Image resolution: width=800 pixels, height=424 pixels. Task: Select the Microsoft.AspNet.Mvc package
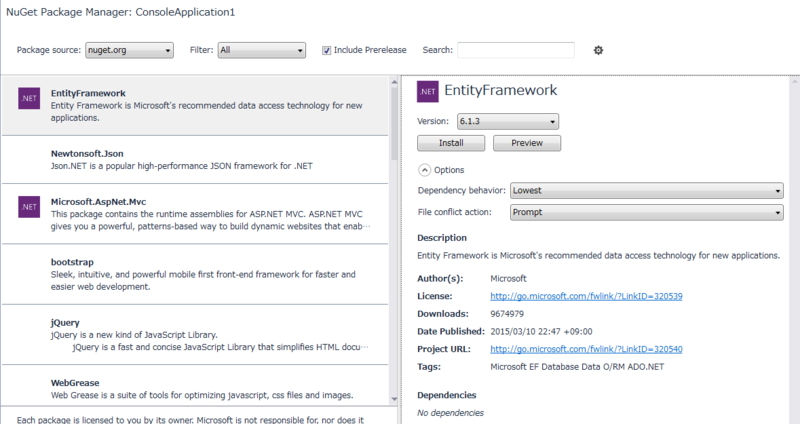tap(195, 214)
